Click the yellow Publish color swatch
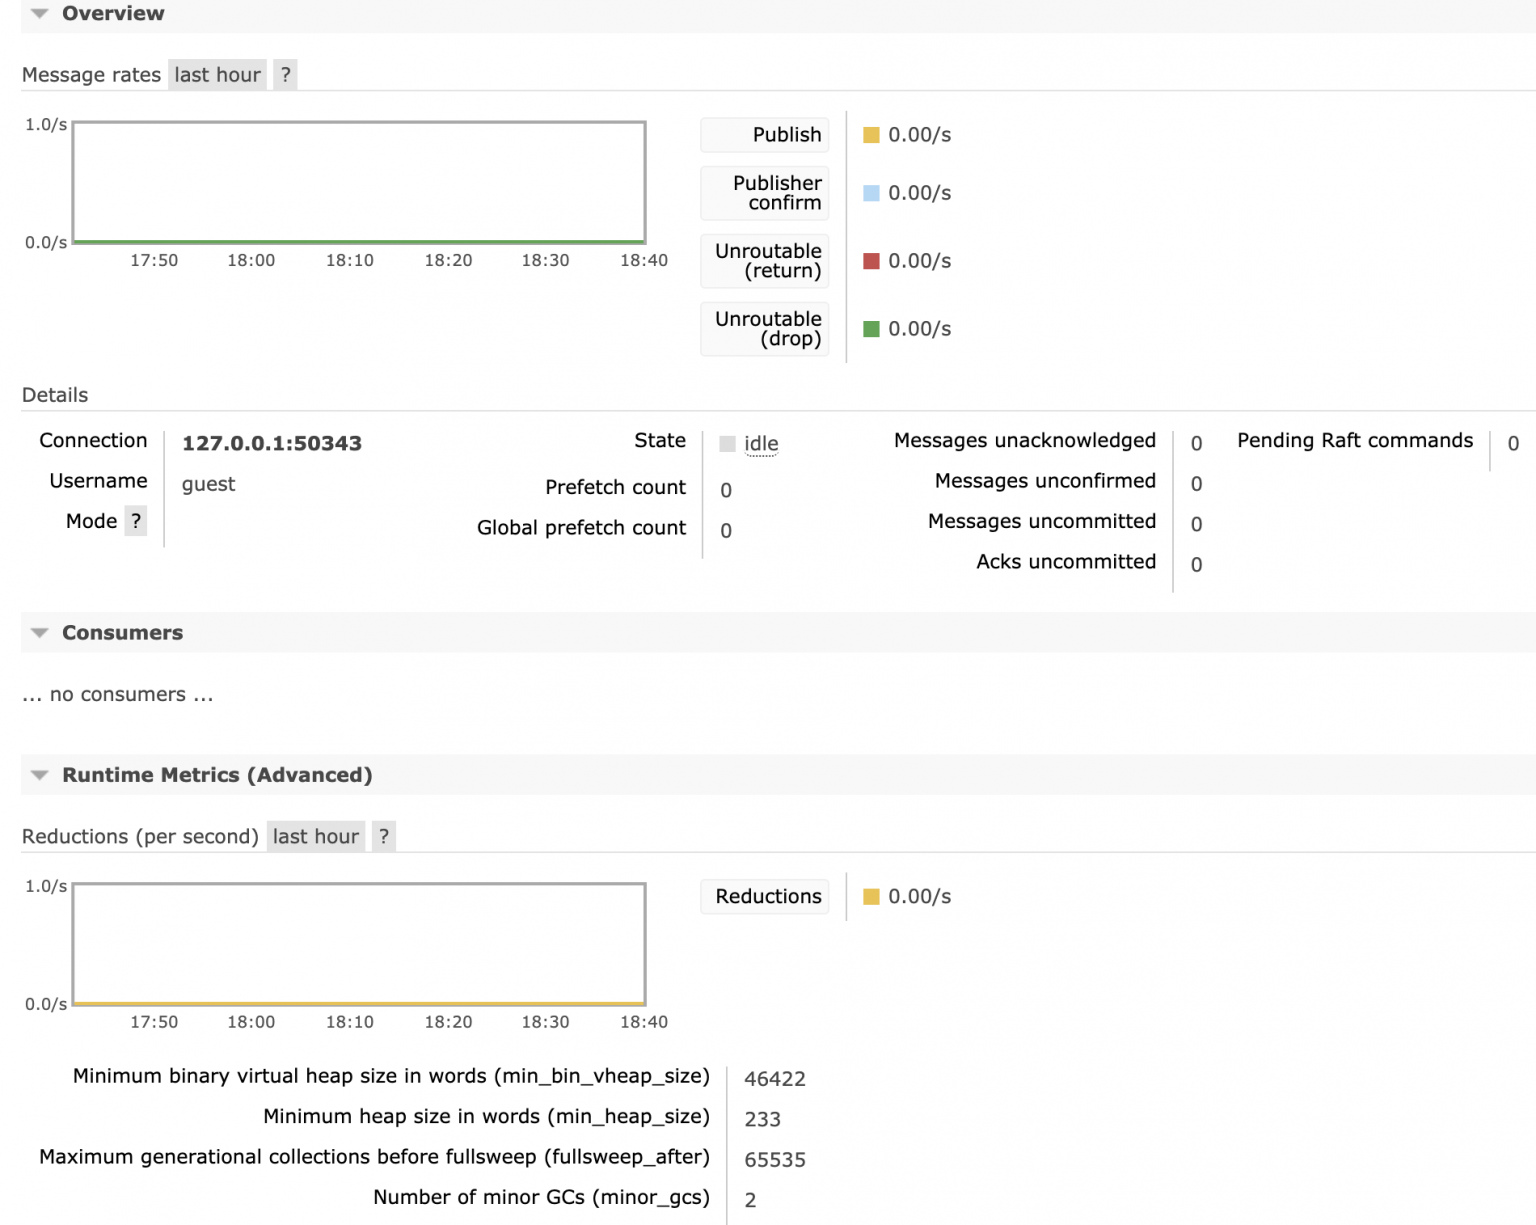The width and height of the screenshot is (1536, 1225). (871, 134)
